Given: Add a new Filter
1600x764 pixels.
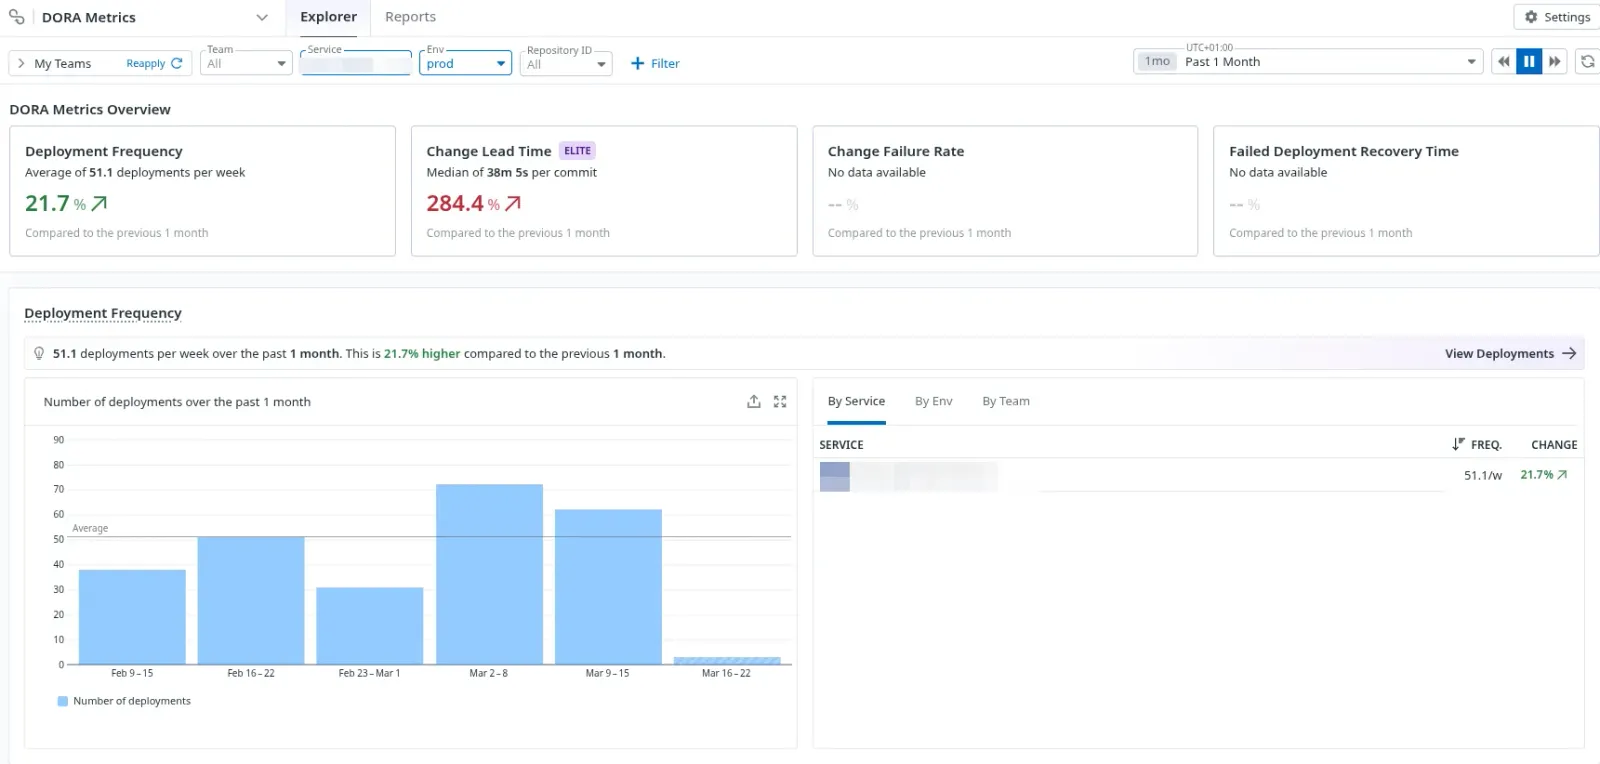Looking at the screenshot, I should click(655, 63).
